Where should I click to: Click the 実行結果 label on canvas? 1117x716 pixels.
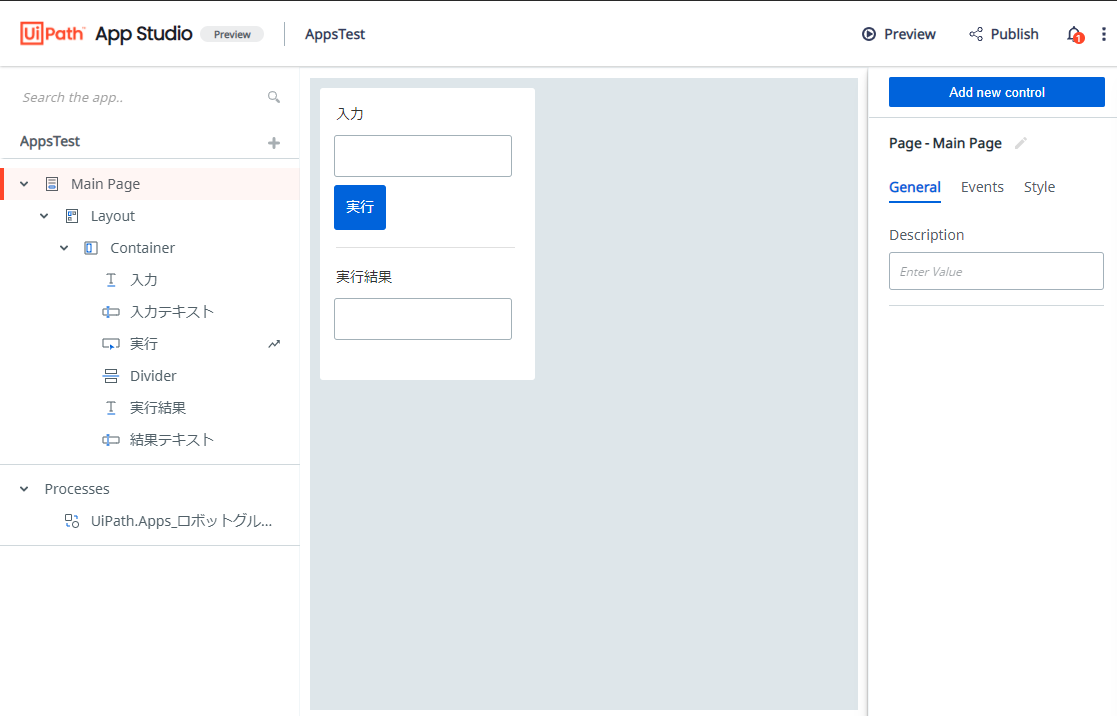pos(364,276)
